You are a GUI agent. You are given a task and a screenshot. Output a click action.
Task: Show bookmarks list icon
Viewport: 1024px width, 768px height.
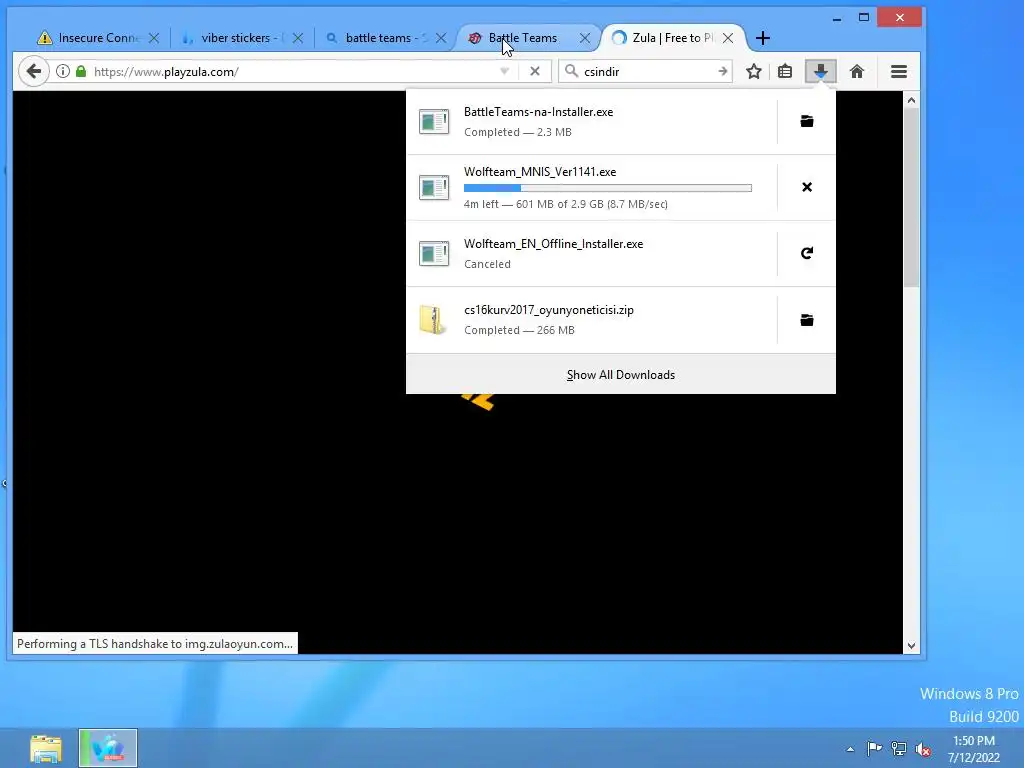pos(785,71)
